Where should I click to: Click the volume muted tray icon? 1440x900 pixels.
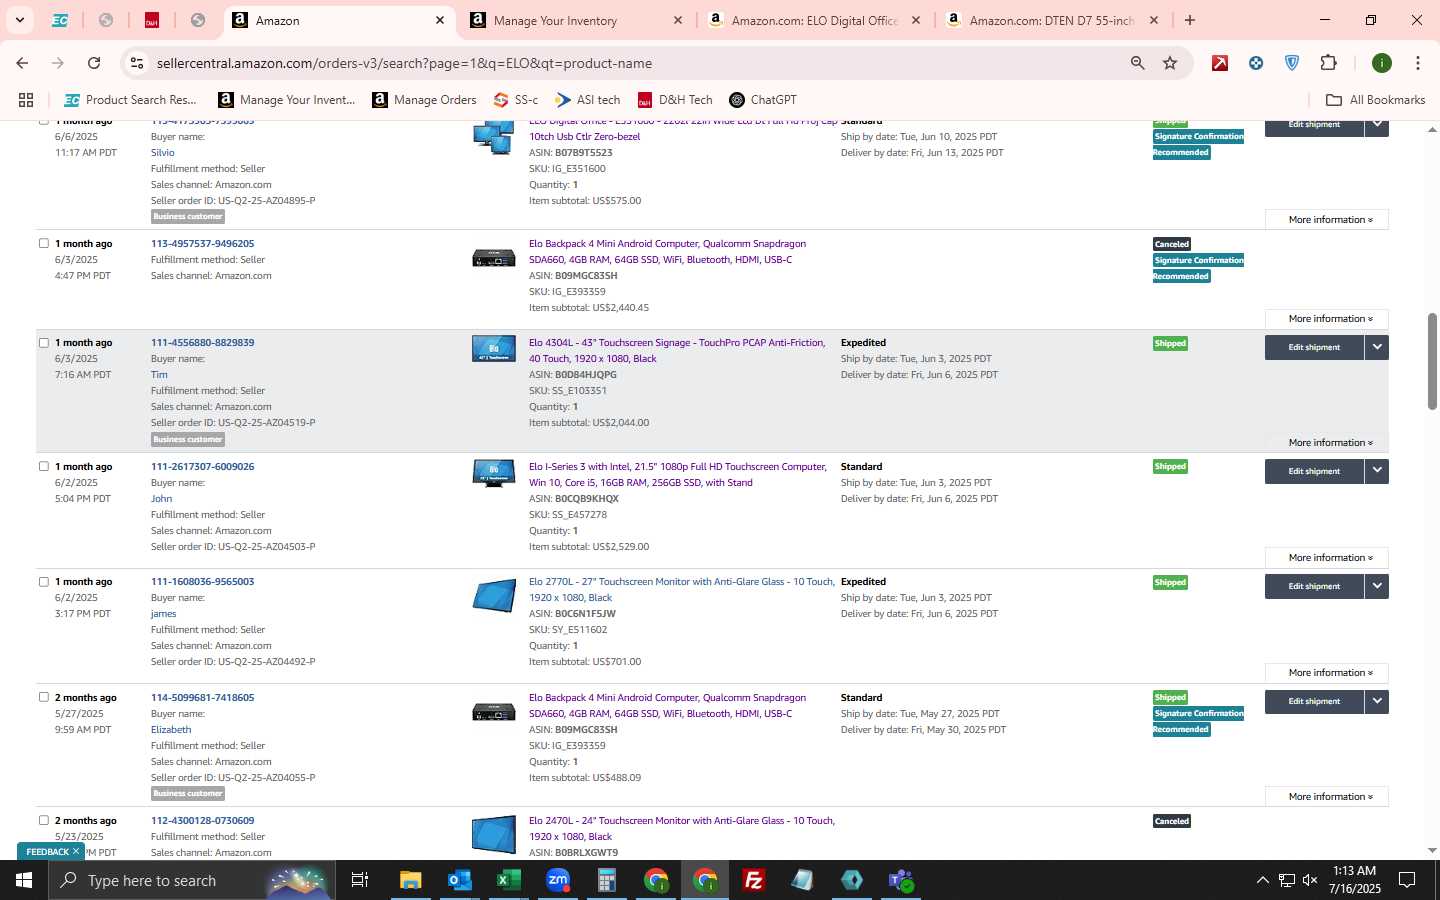(x=1310, y=880)
